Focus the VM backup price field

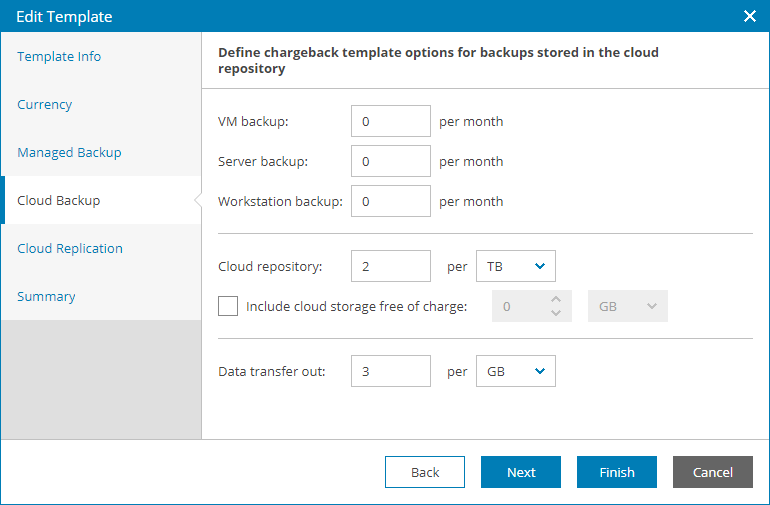click(x=391, y=121)
